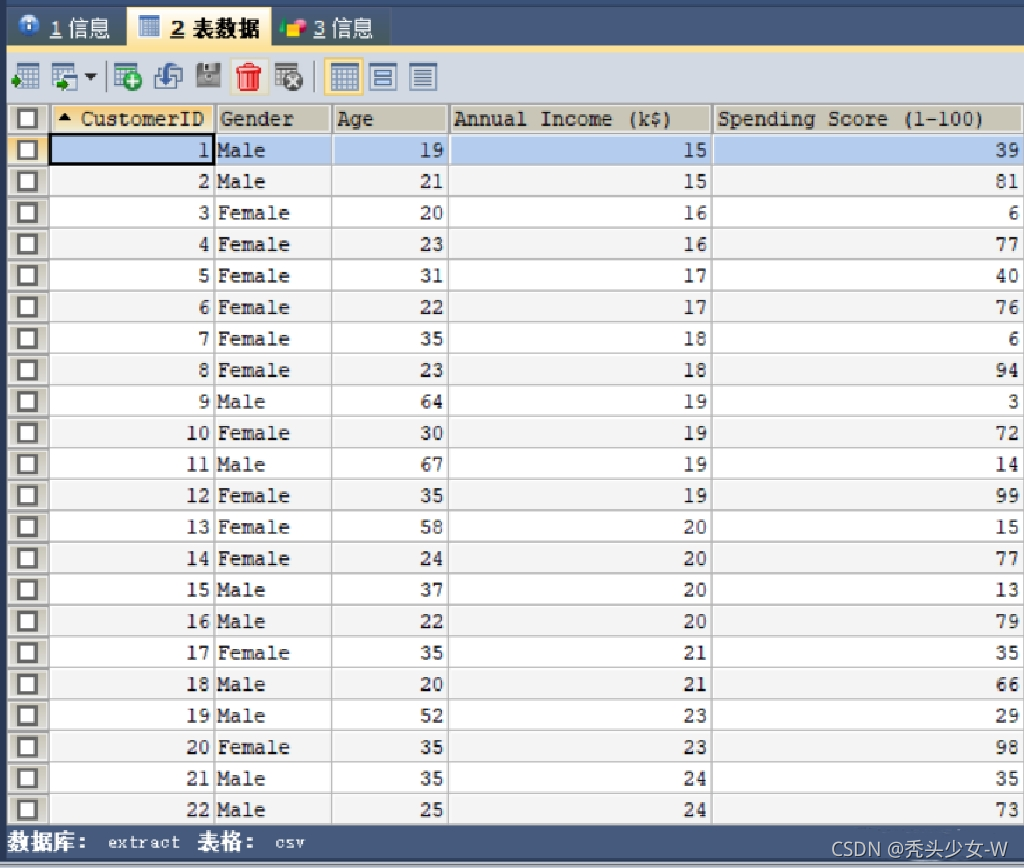
Task: Select the Gender cell of CustomerID 21
Action: [x=274, y=779]
